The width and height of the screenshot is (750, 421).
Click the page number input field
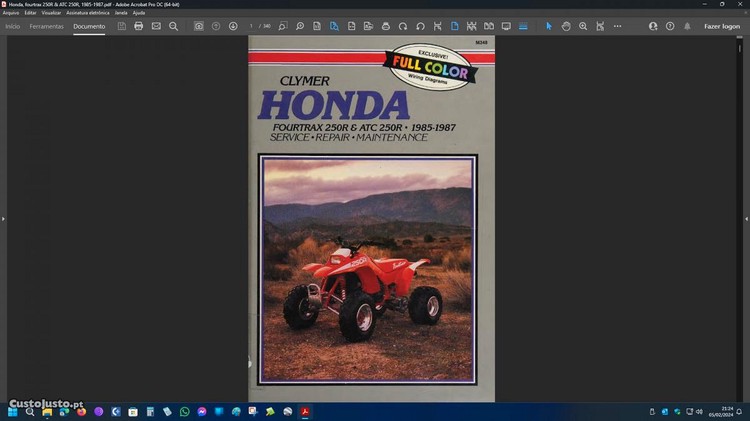coord(253,26)
